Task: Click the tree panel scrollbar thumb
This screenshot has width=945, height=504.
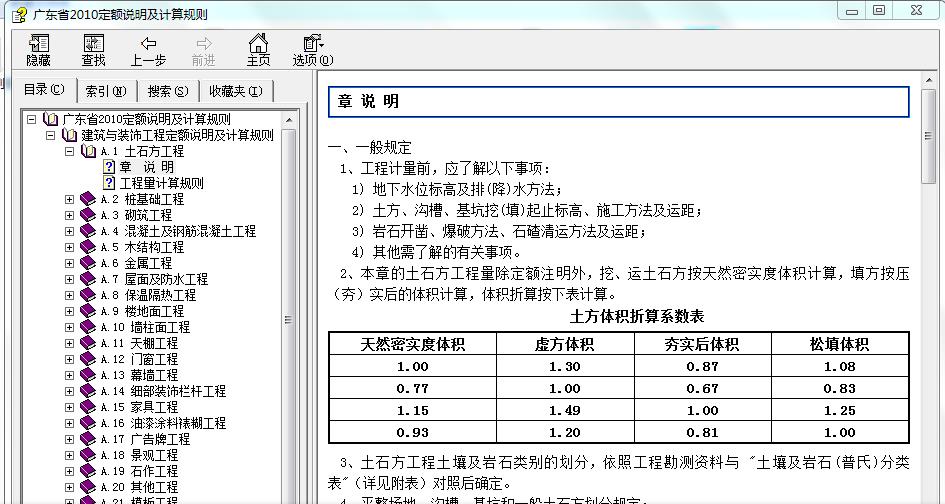Action: pyautogui.click(x=289, y=320)
